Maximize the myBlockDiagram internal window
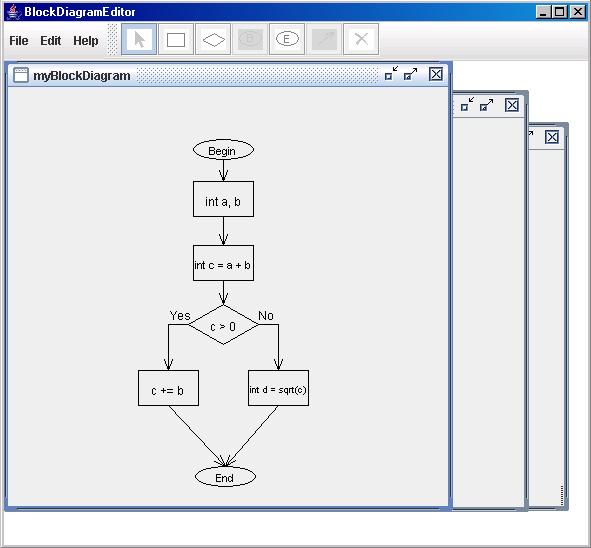The height and width of the screenshot is (548, 591). point(410,73)
